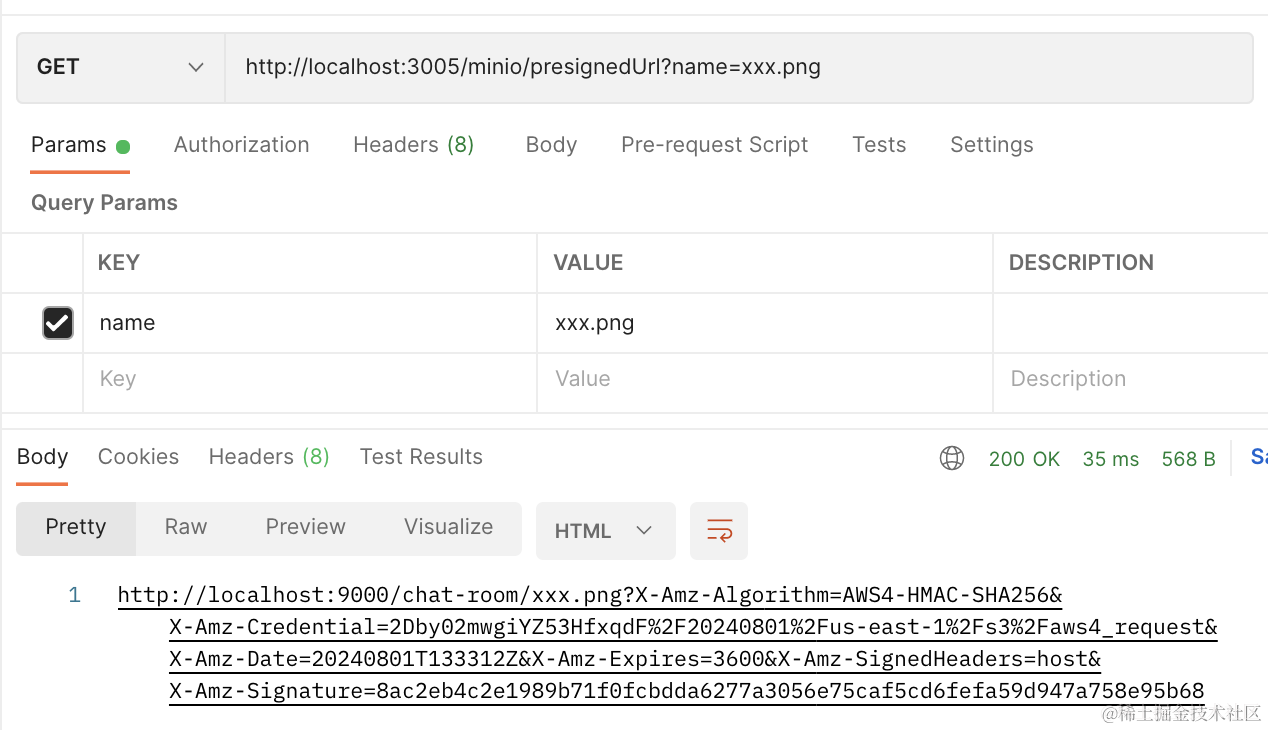The image size is (1268, 730).
Task: Open the Test Results tab
Action: pyautogui.click(x=421, y=457)
